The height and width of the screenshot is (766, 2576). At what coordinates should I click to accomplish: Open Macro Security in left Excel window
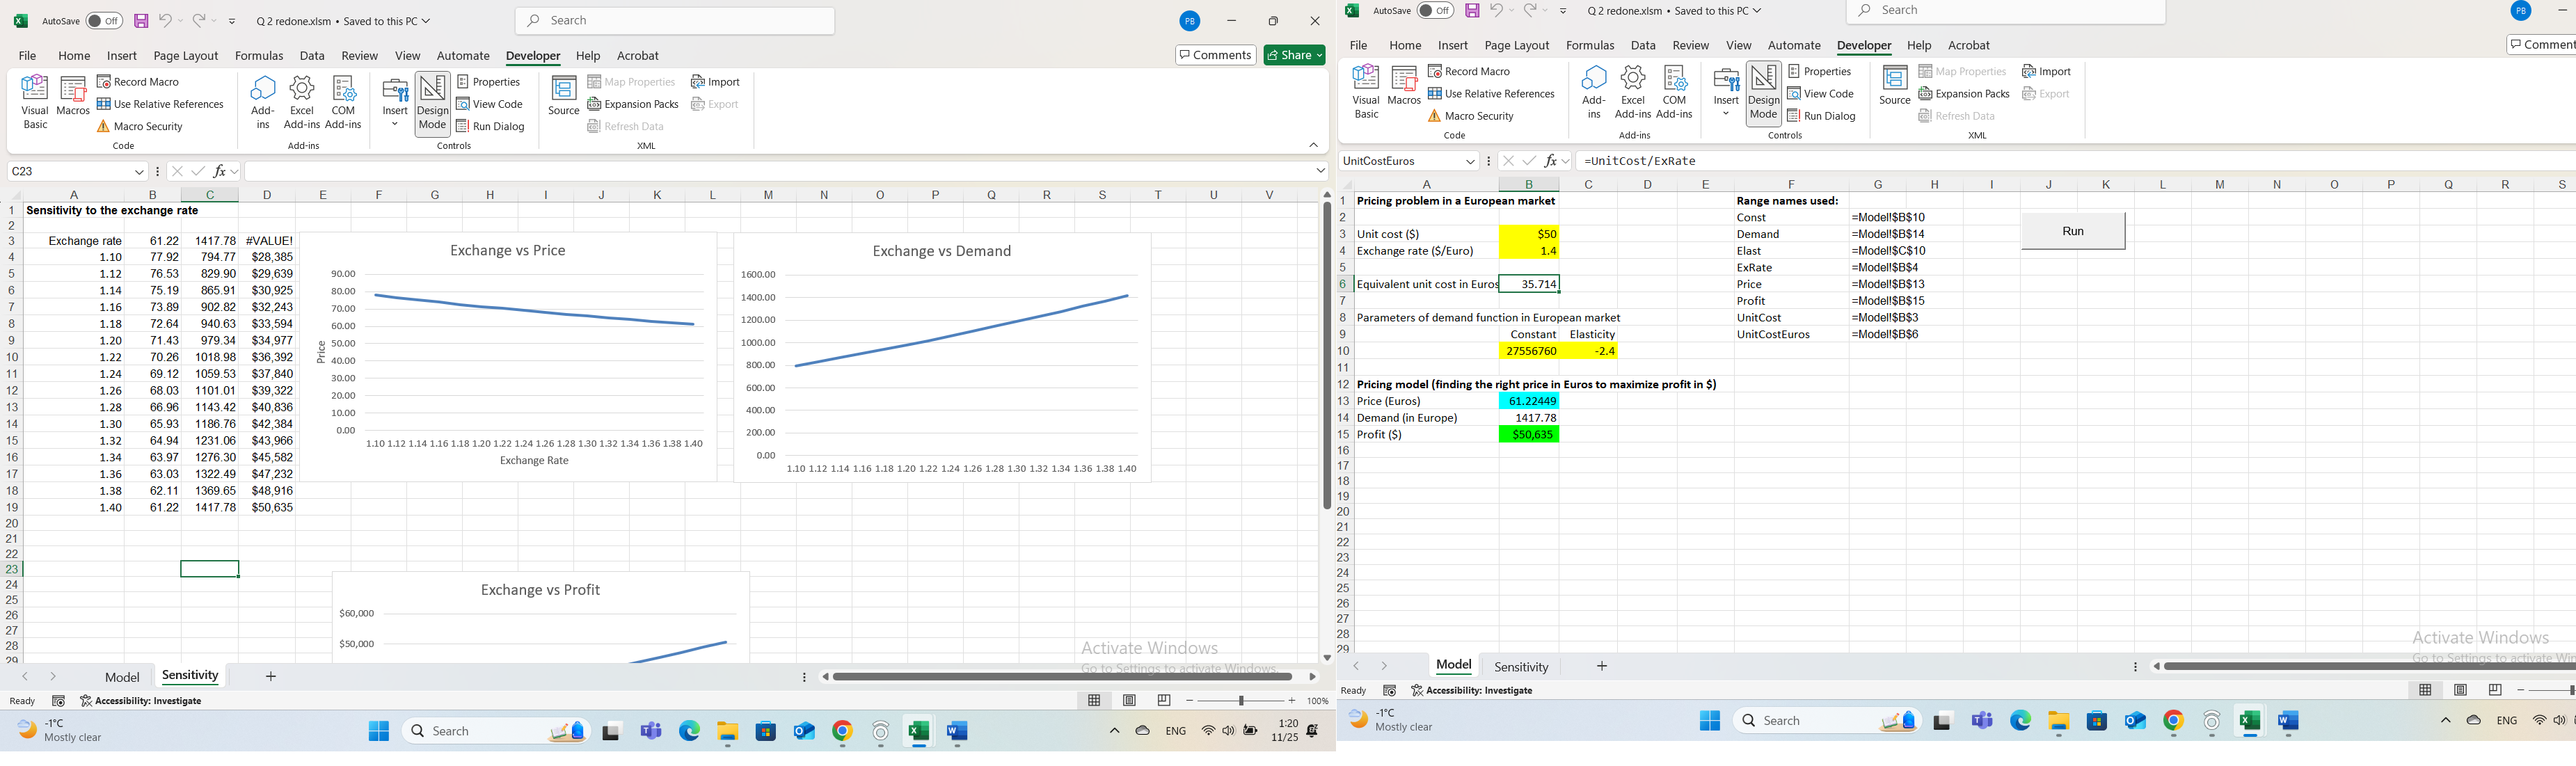coord(140,127)
